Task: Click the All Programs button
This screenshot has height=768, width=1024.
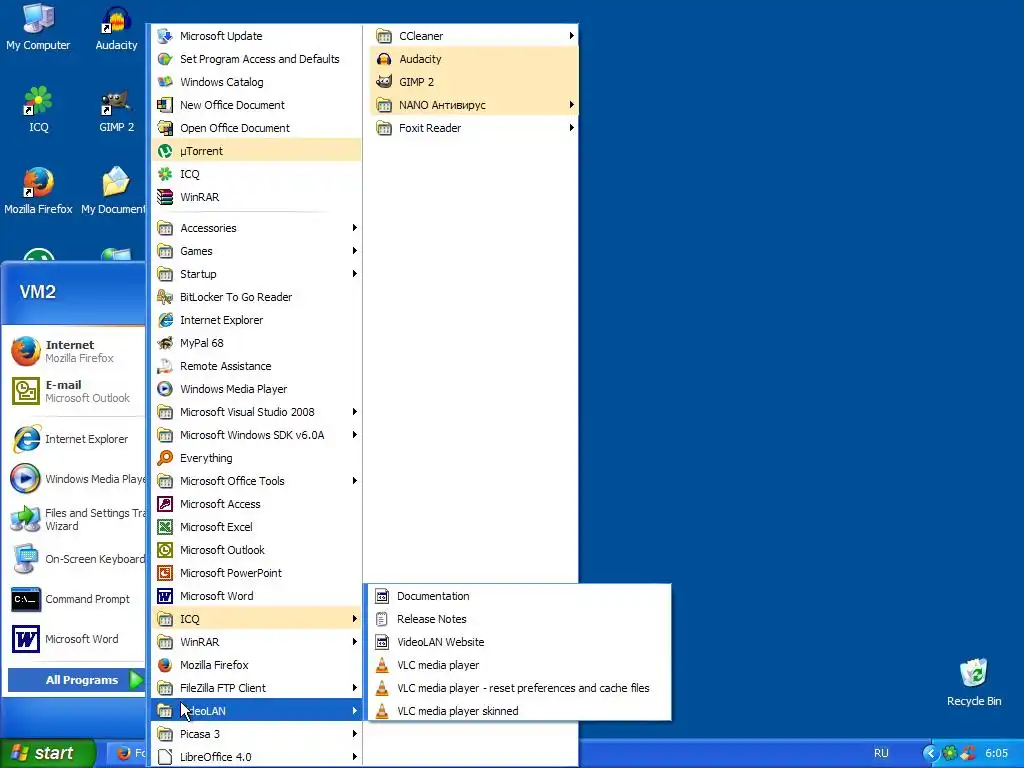Action: (76, 680)
